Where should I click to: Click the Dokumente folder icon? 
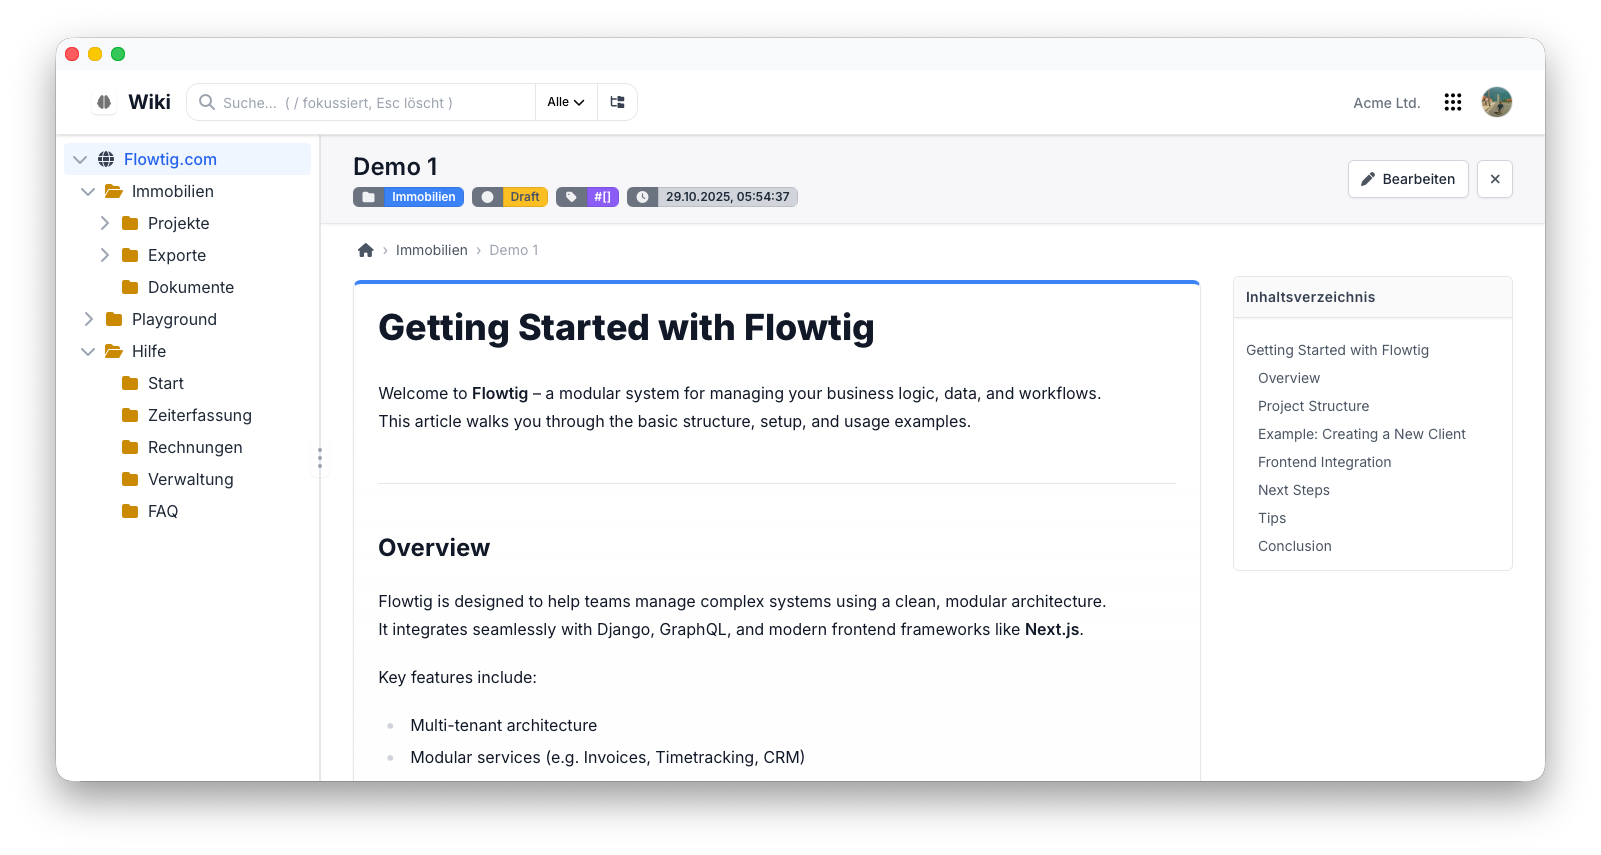coord(130,287)
